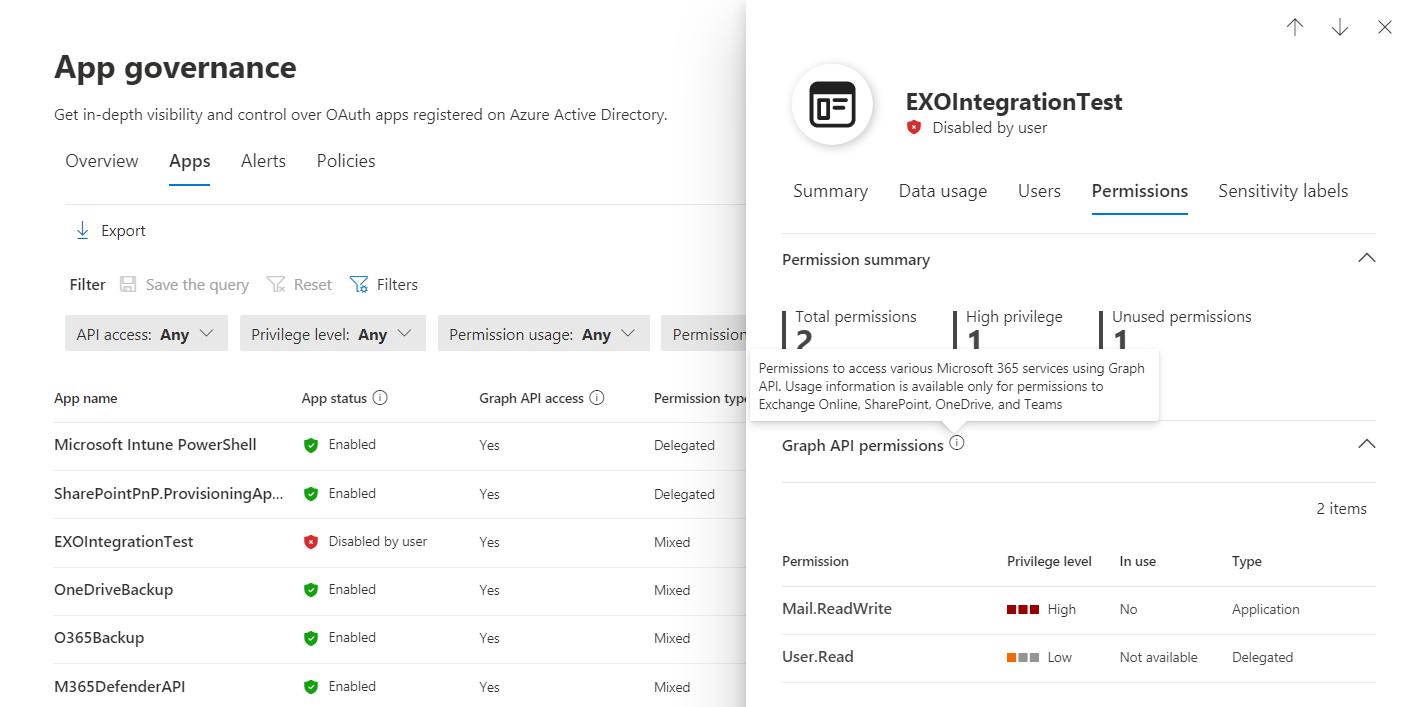Click Save the query text
Viewport: 1407px width, 707px height.
pos(197,285)
